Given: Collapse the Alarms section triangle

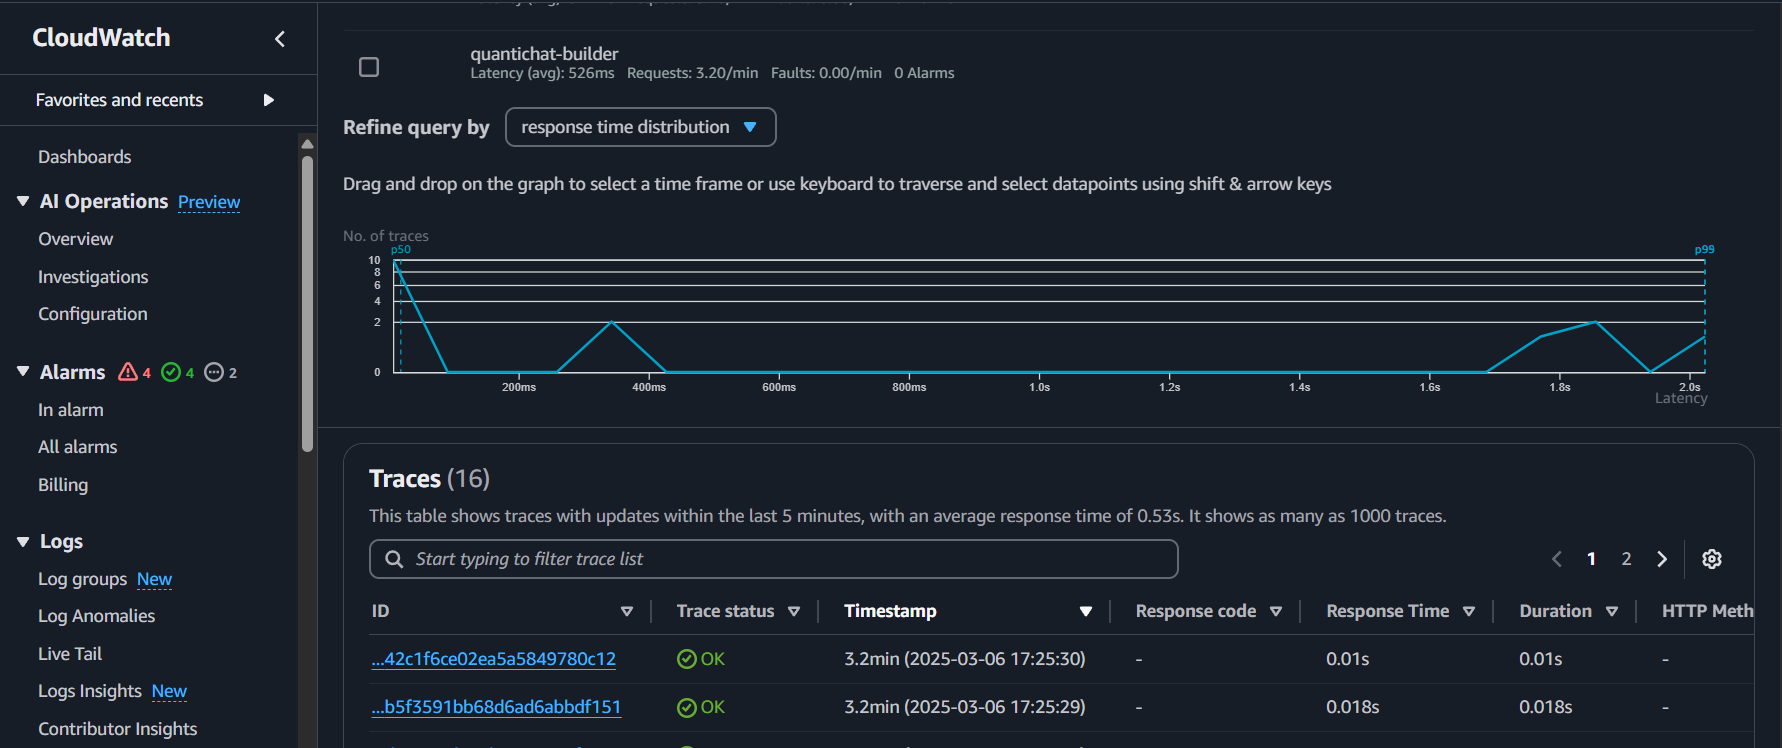Looking at the screenshot, I should pos(23,371).
